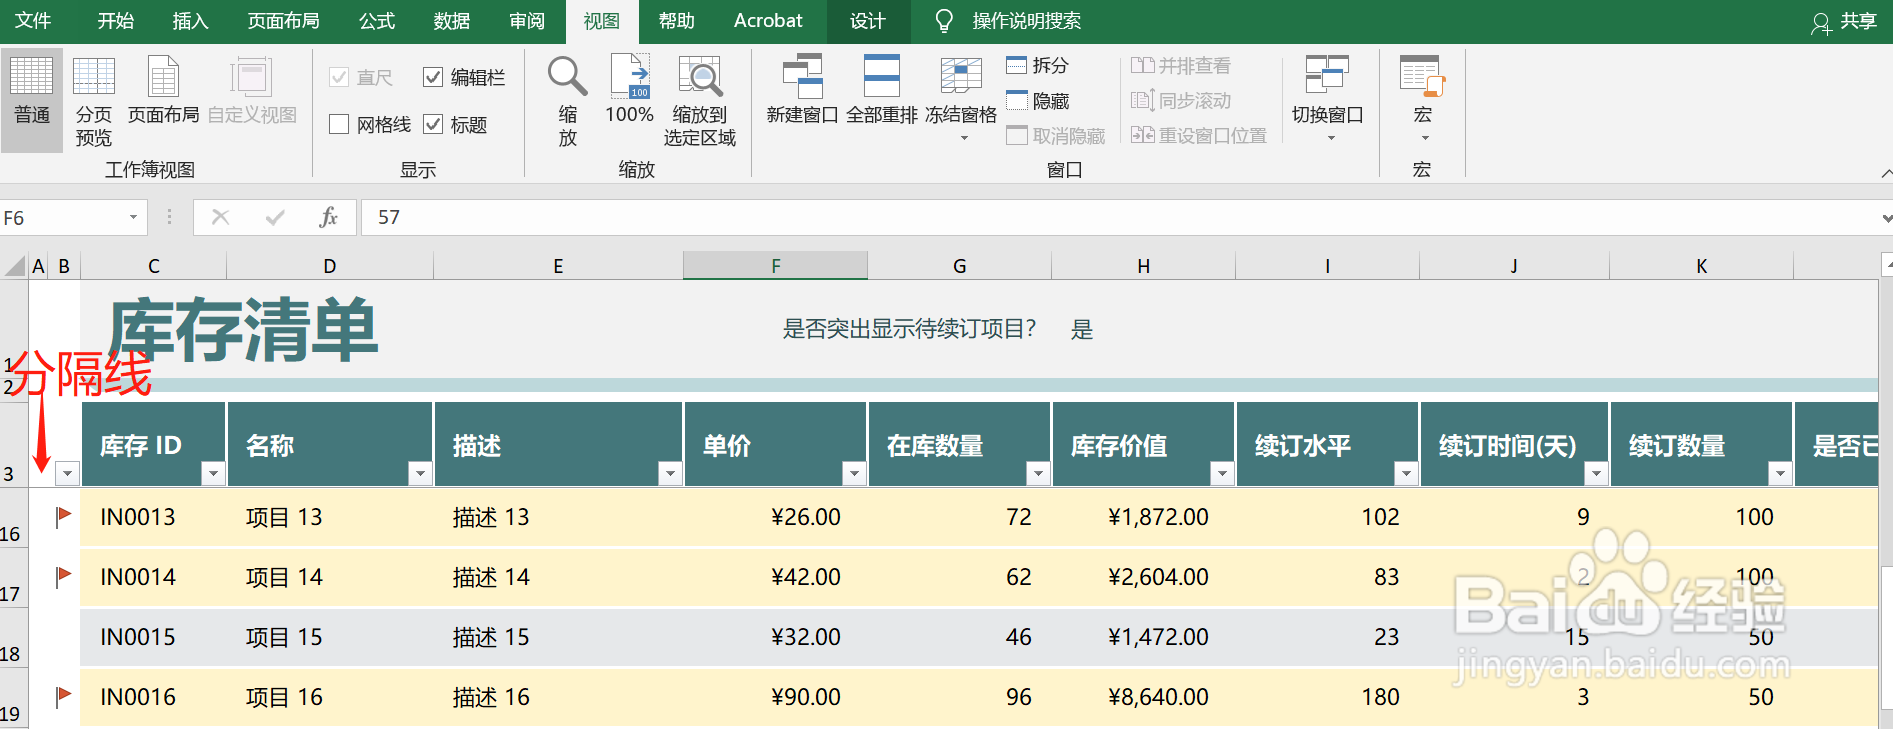Click the Select All corner triangle
1893x729 pixels.
point(15,266)
